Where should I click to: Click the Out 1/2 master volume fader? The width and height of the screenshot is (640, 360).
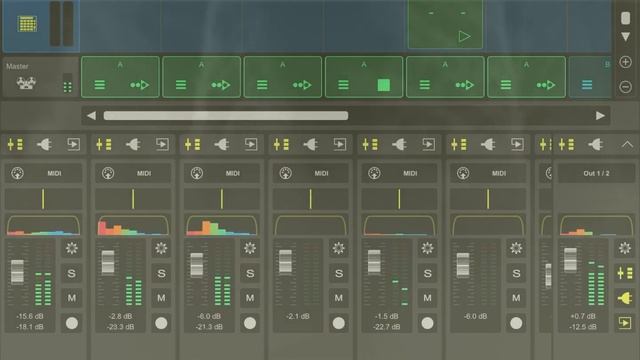570,260
